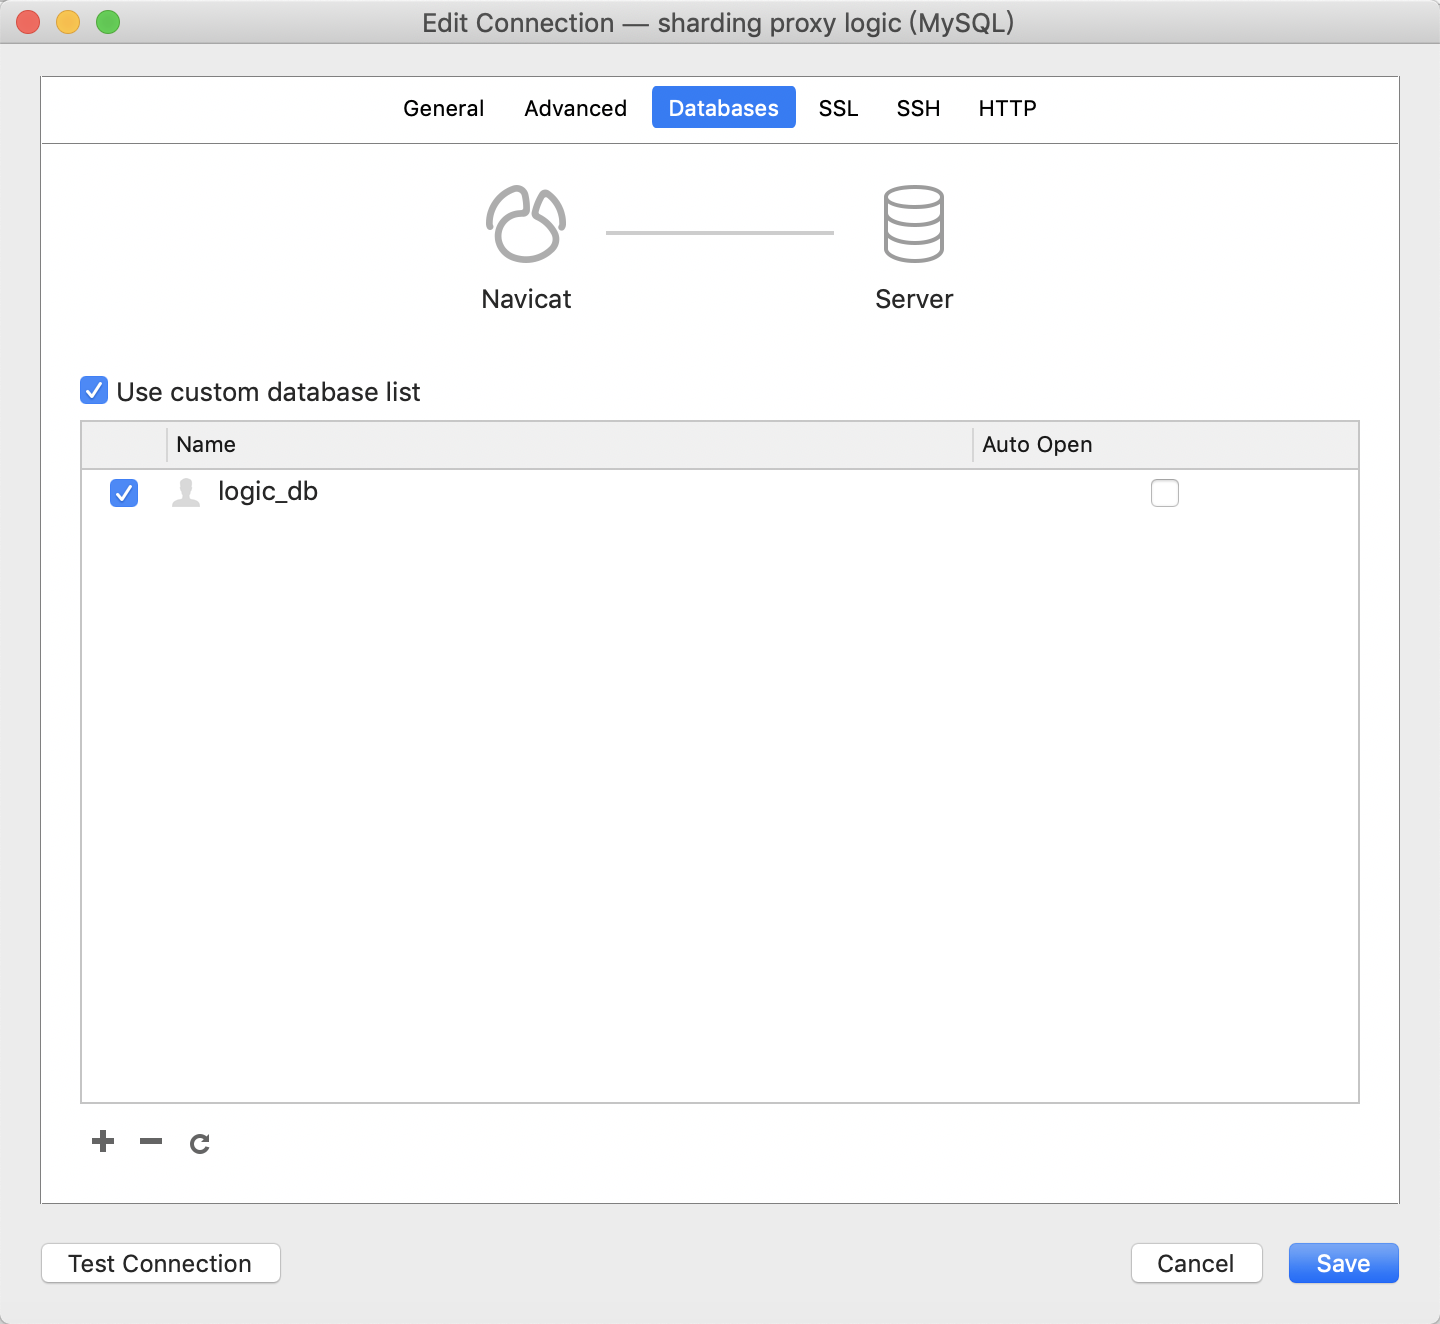Switch to the General tab
1440x1324 pixels.
[443, 108]
